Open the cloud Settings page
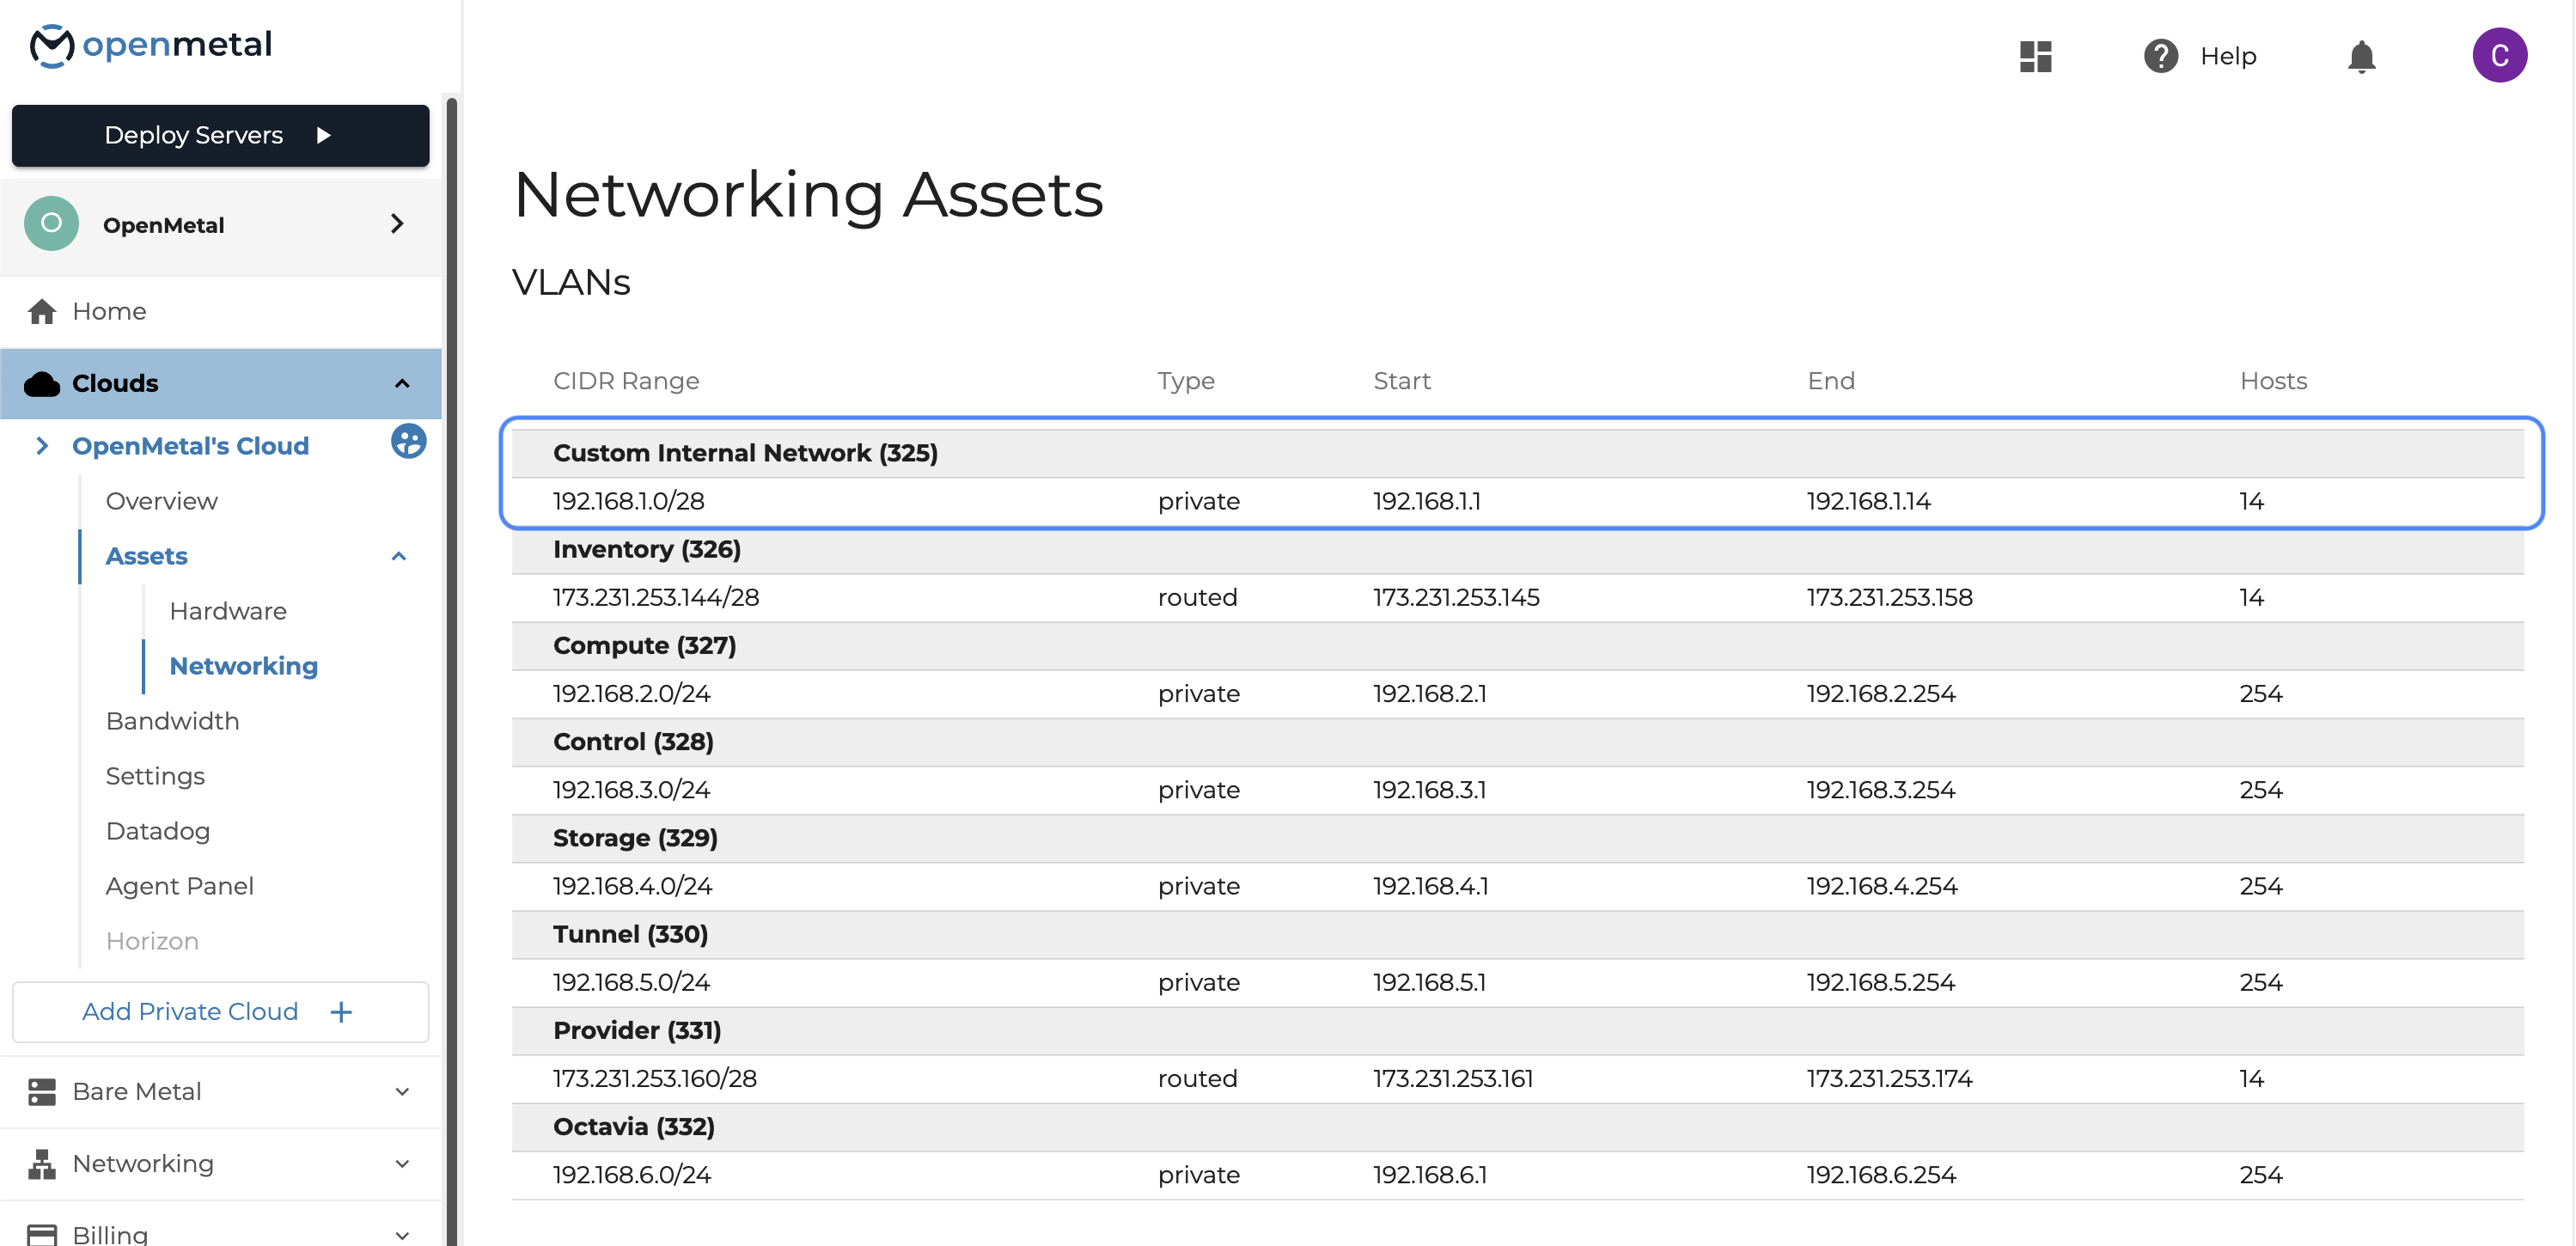Image resolution: width=2576 pixels, height=1246 pixels. pyautogui.click(x=155, y=776)
